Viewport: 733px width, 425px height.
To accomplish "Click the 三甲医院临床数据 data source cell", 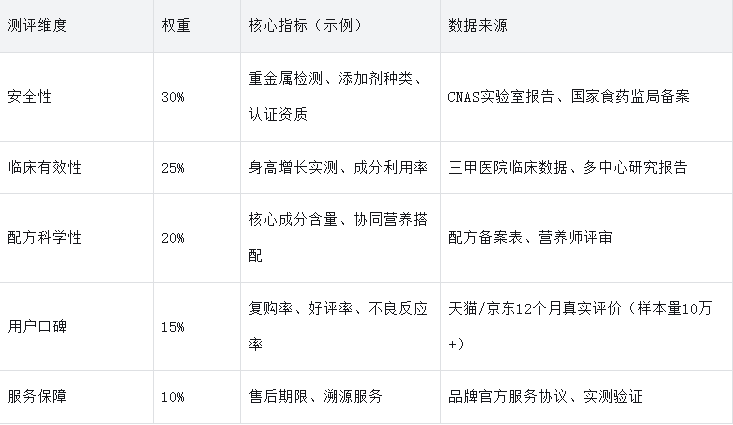I will 568,168.
